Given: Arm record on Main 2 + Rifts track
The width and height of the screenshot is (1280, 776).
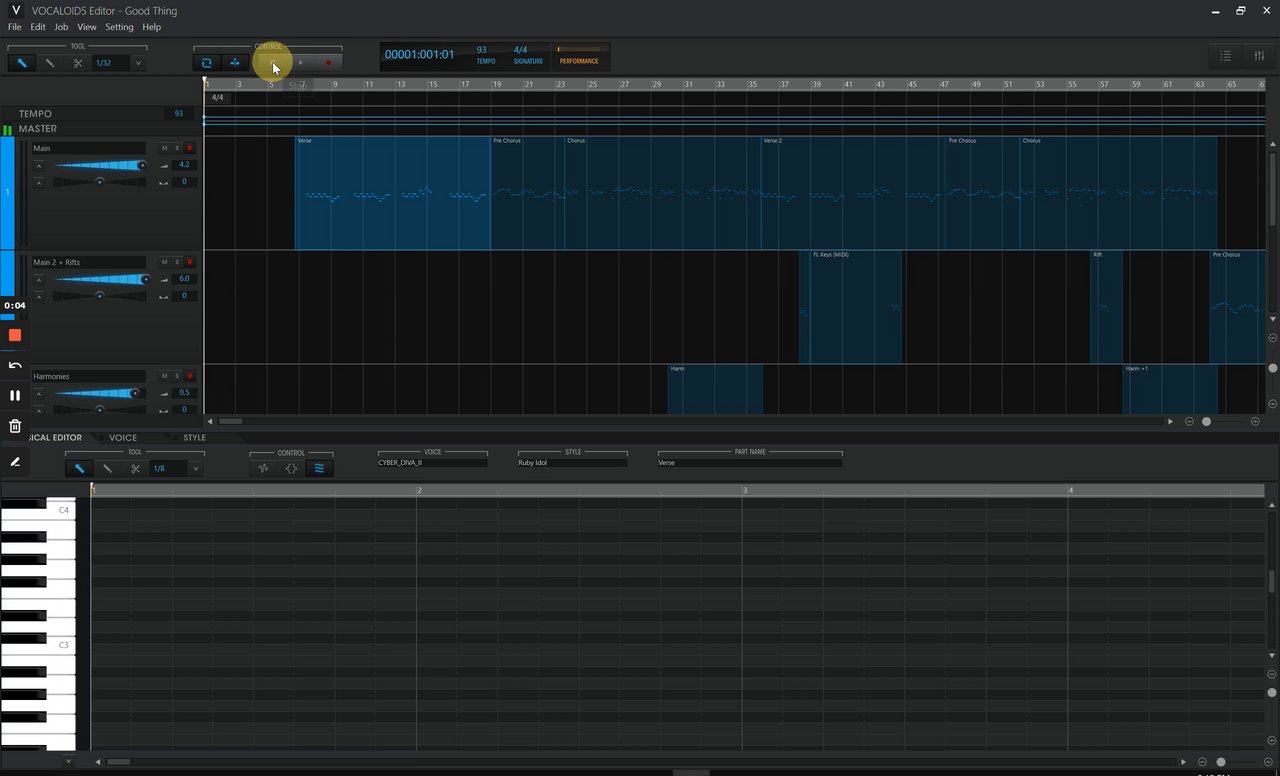Looking at the screenshot, I should coord(189,262).
